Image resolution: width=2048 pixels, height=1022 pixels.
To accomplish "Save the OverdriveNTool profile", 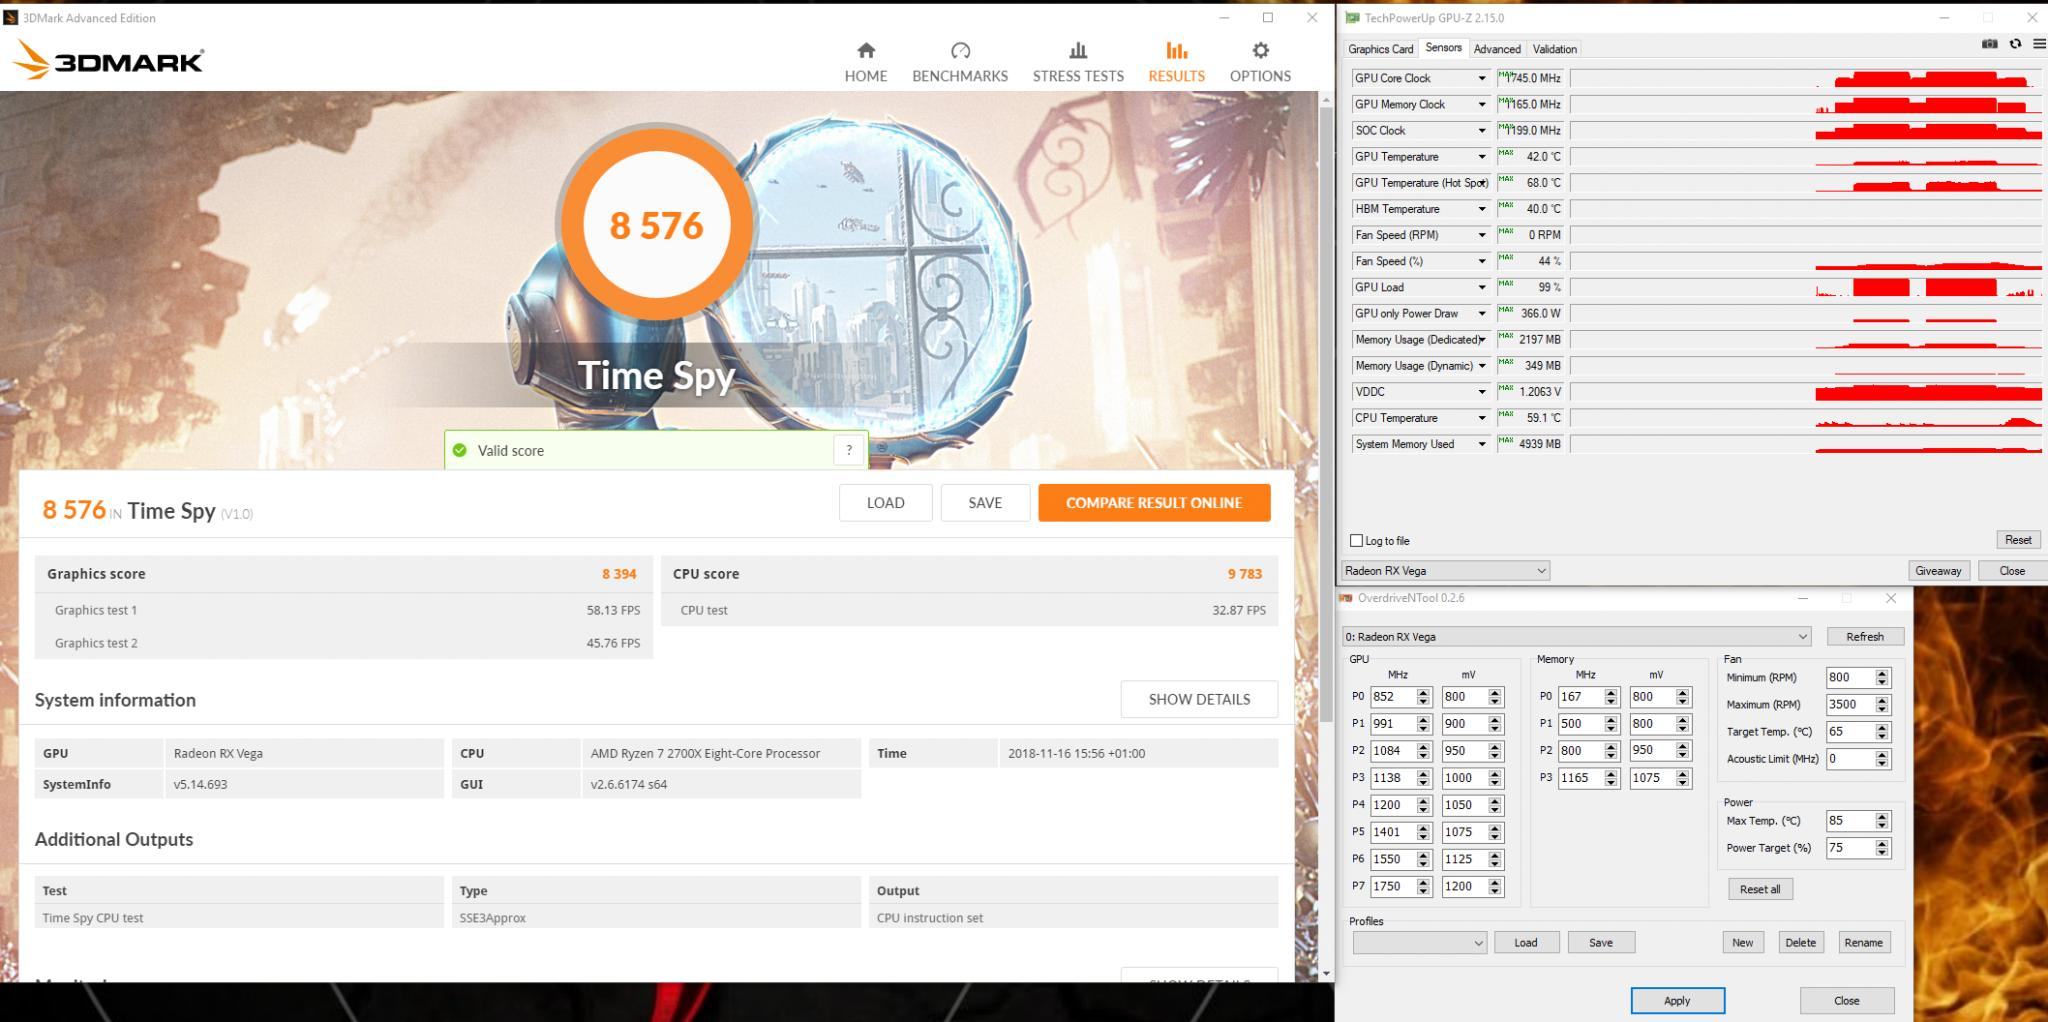I will [1601, 943].
